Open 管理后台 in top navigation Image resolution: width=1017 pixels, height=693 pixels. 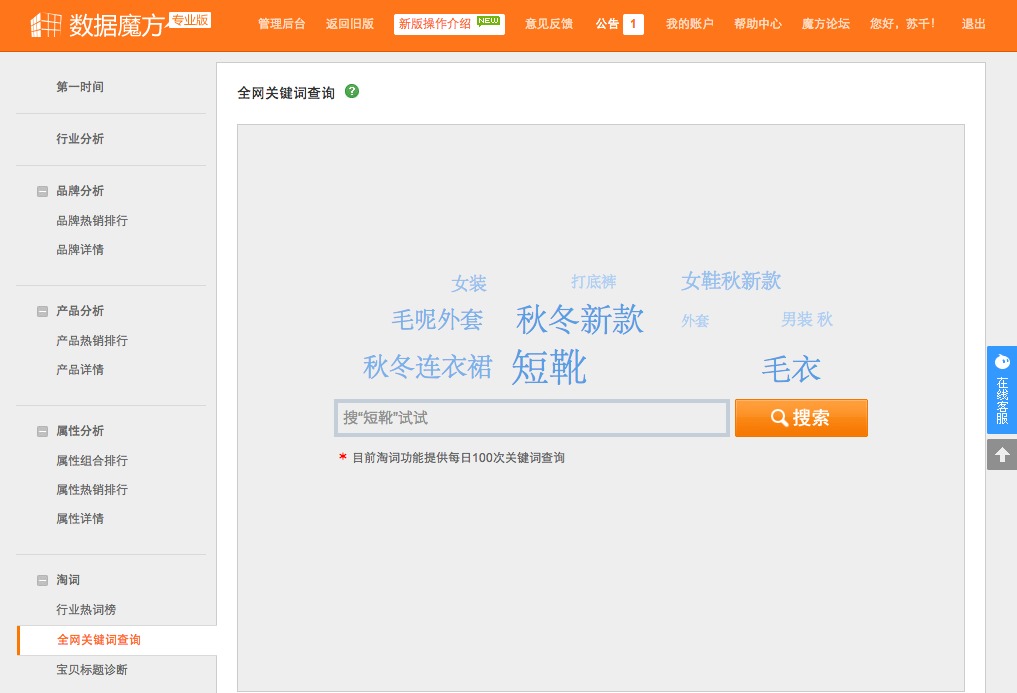click(x=281, y=24)
